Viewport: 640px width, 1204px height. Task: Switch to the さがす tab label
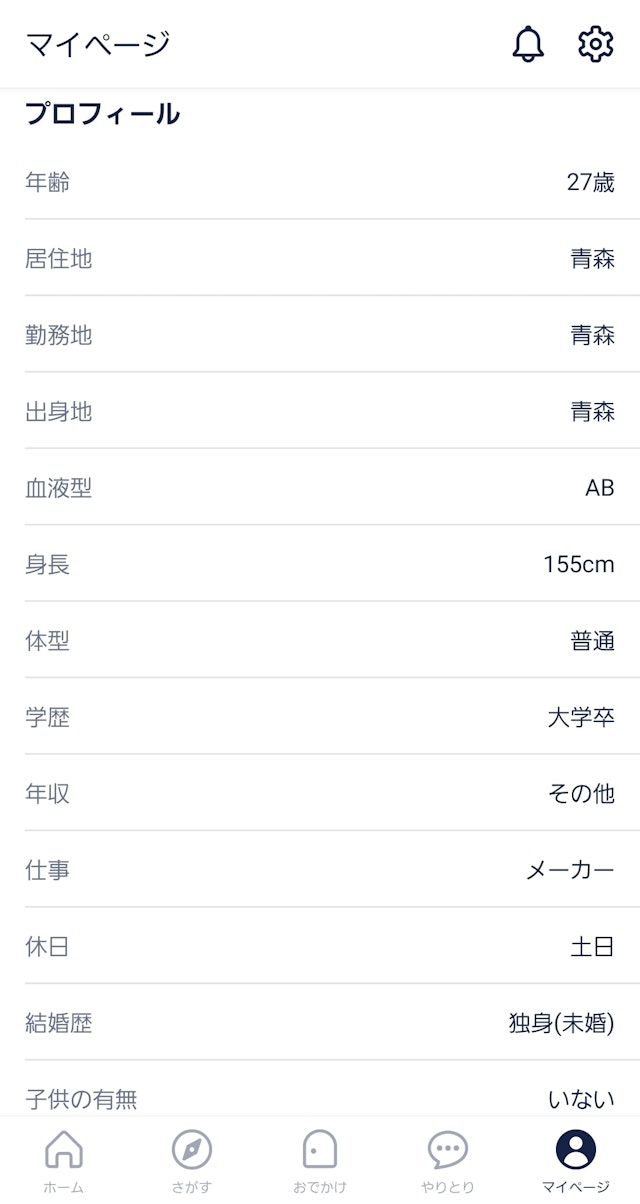(191, 1187)
